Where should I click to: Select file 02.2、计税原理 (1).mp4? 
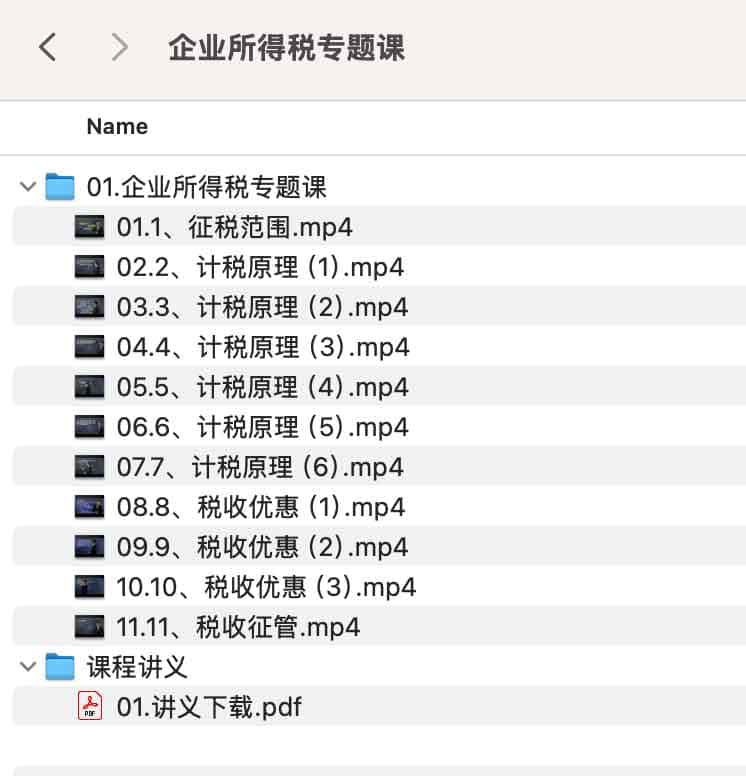[260, 267]
